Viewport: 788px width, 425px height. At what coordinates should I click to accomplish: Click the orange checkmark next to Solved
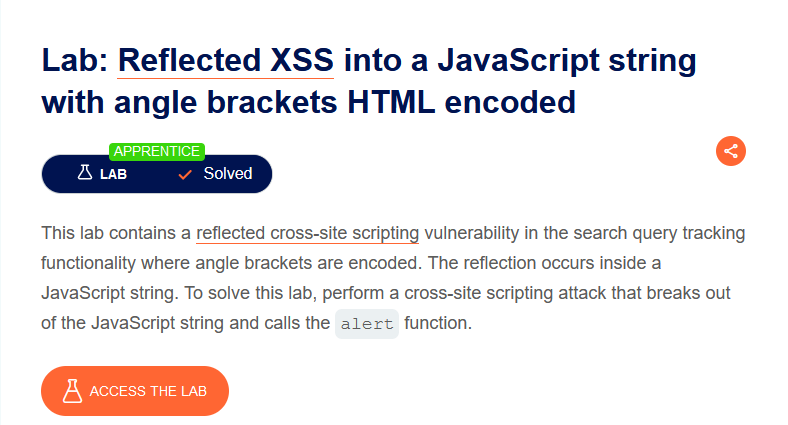(x=185, y=174)
